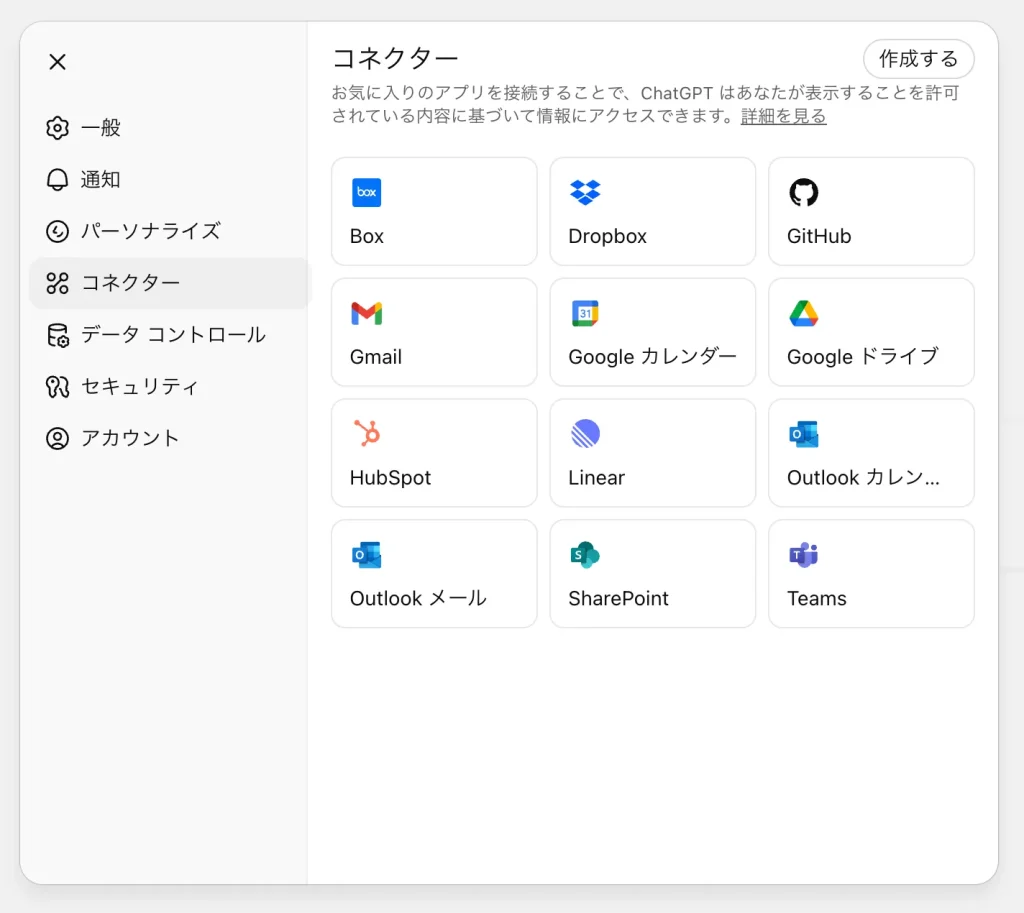Open the Dropbox connector card
This screenshot has width=1024, height=913.
tap(652, 212)
